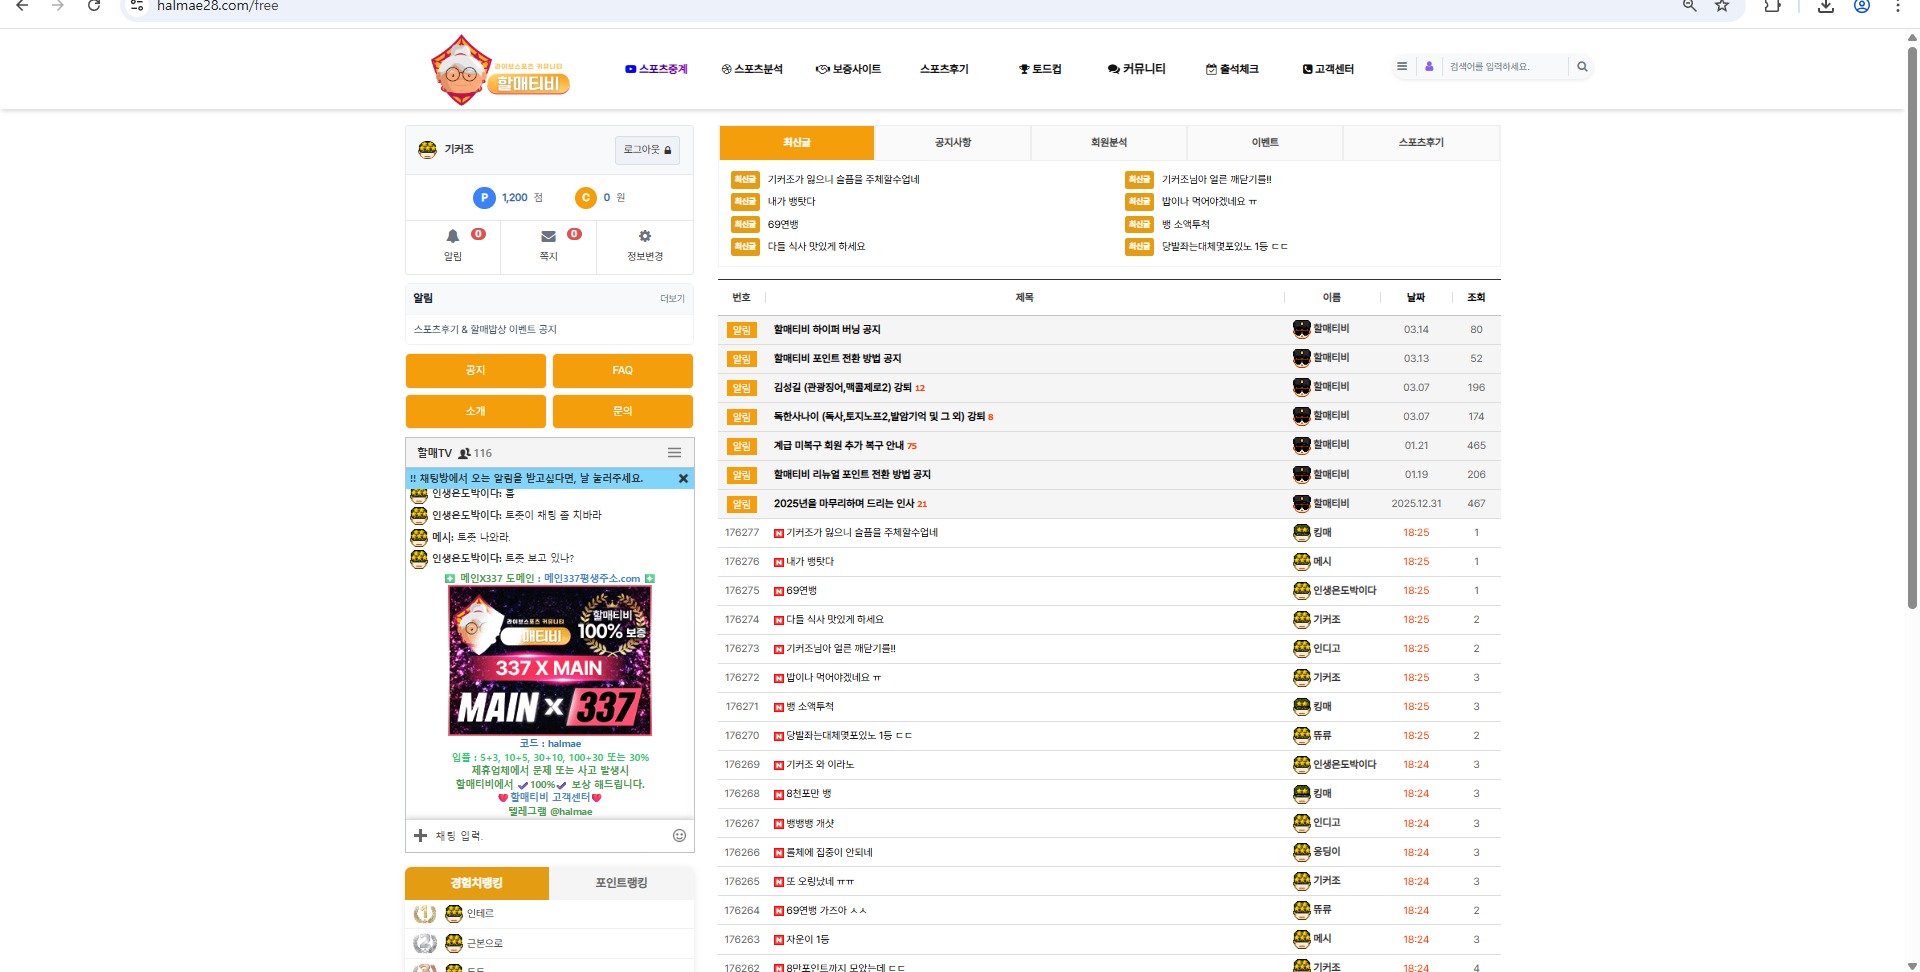Viewport: 1920px width, 972px height.
Task: Click the plus icon beside chat input
Action: coord(421,836)
